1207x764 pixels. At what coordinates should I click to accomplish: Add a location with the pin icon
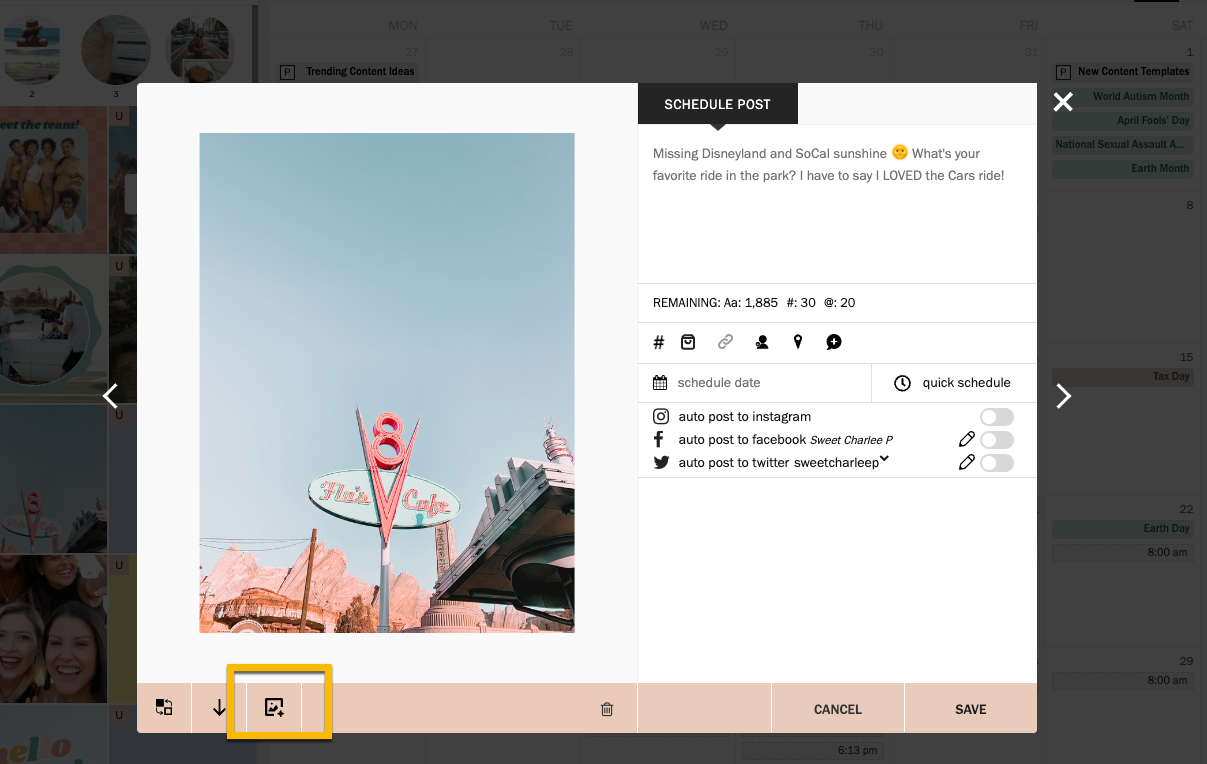click(x=798, y=342)
